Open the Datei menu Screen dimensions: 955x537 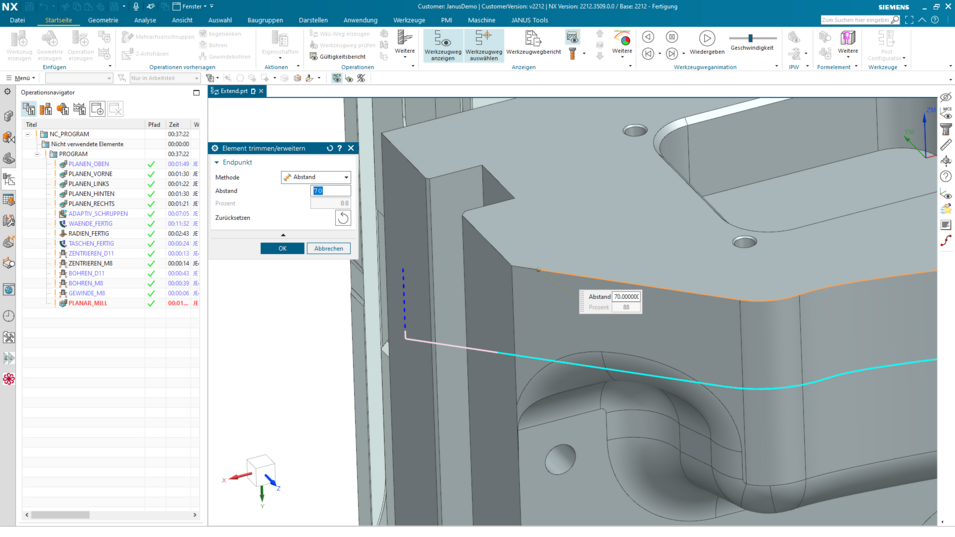point(17,20)
